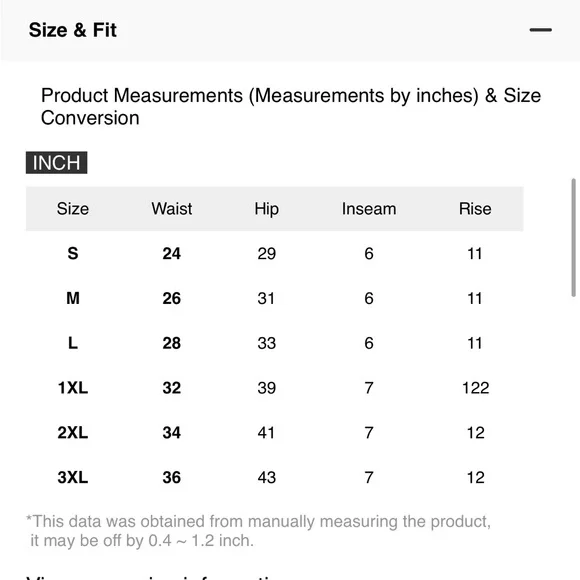Select the S size row label

(x=73, y=254)
